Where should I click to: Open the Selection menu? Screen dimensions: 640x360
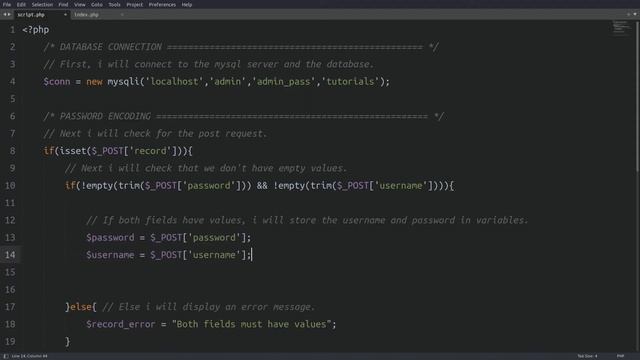coord(42,4)
